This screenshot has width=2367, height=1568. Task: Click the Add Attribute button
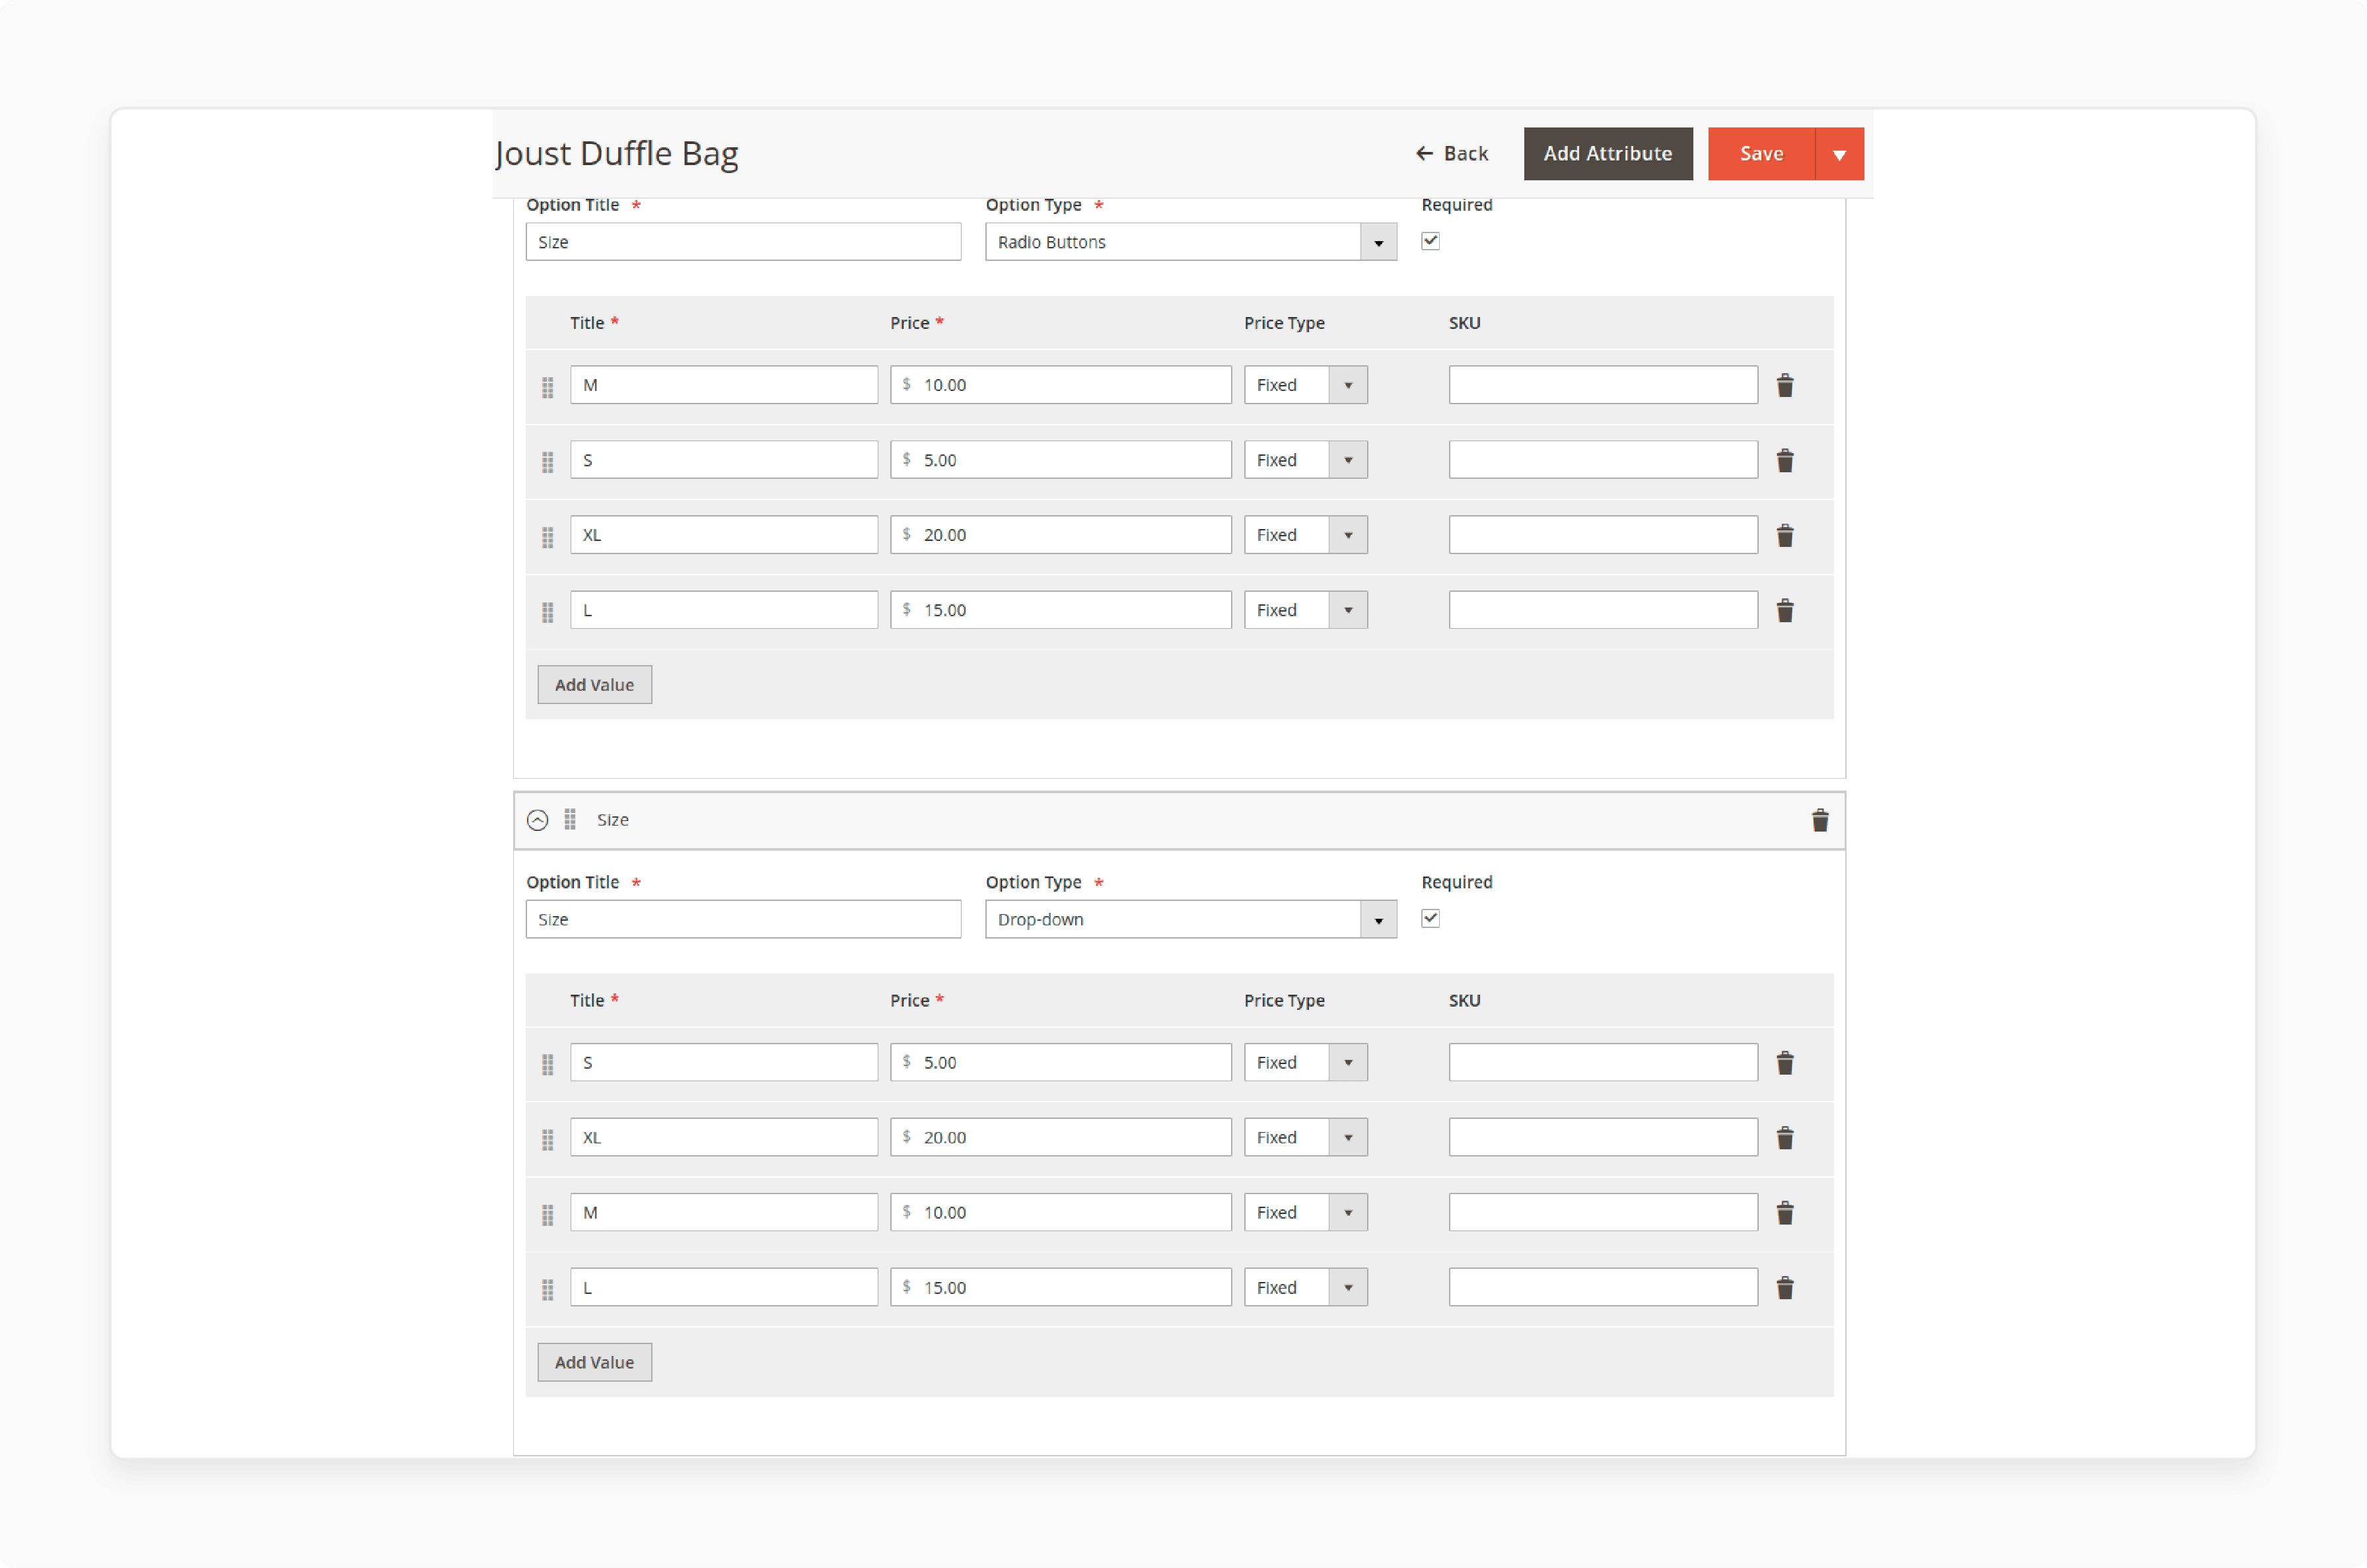[1607, 154]
